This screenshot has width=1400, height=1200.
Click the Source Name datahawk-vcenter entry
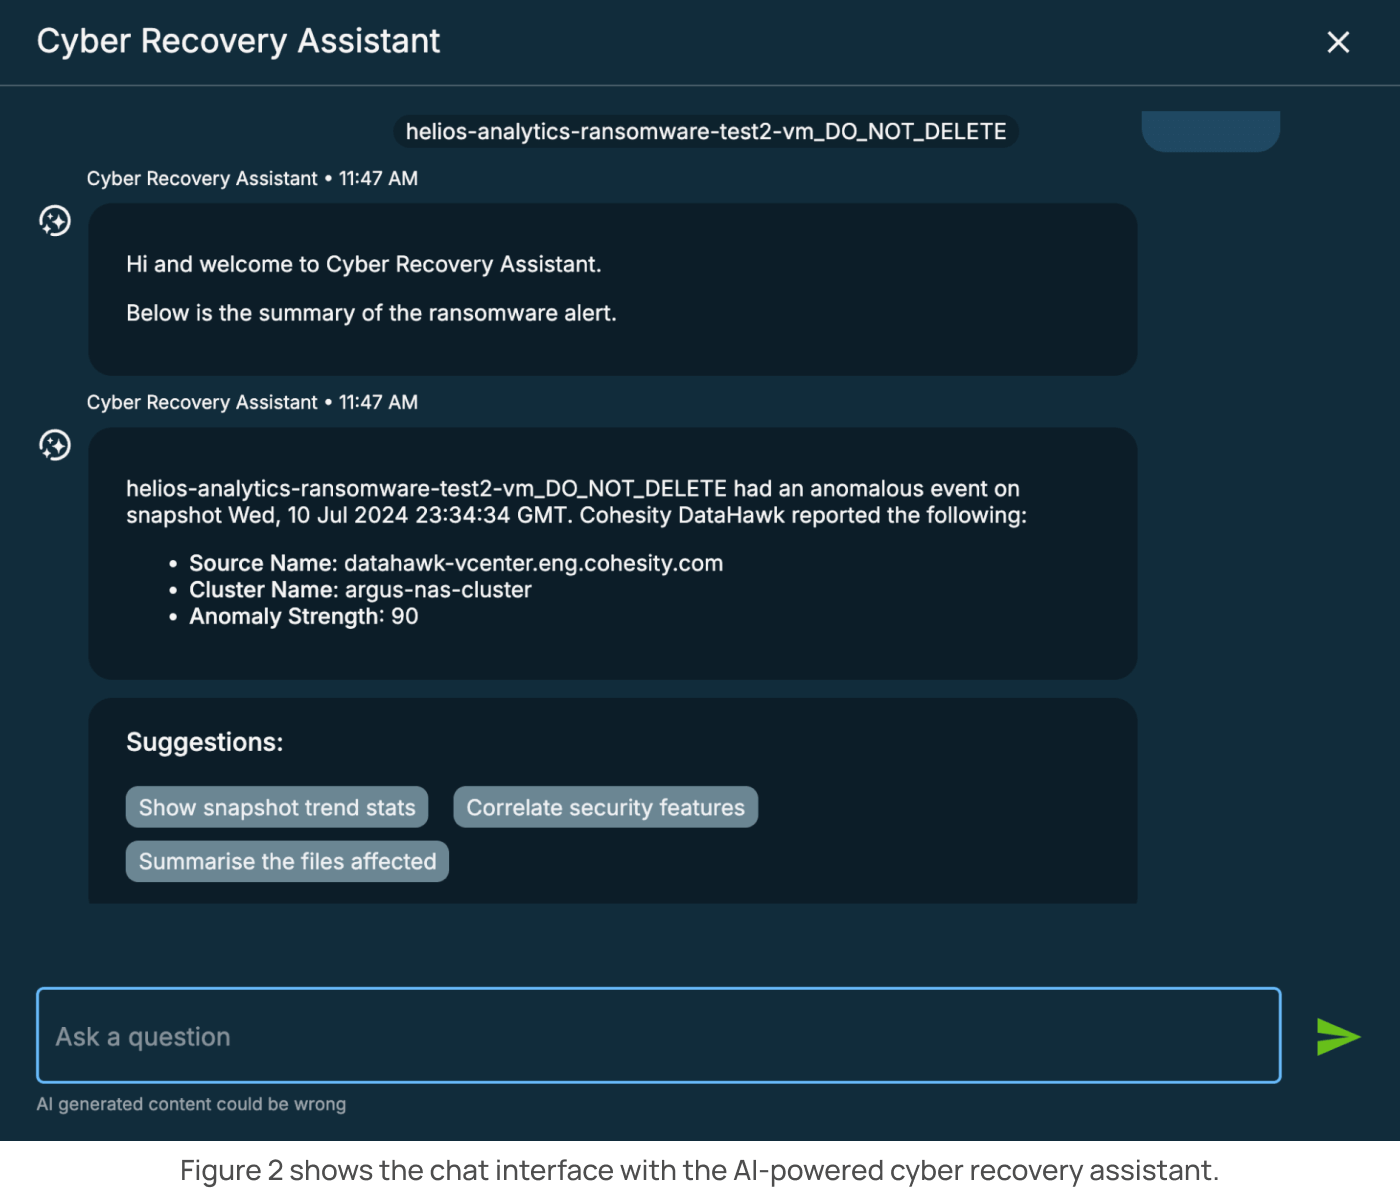click(455, 564)
